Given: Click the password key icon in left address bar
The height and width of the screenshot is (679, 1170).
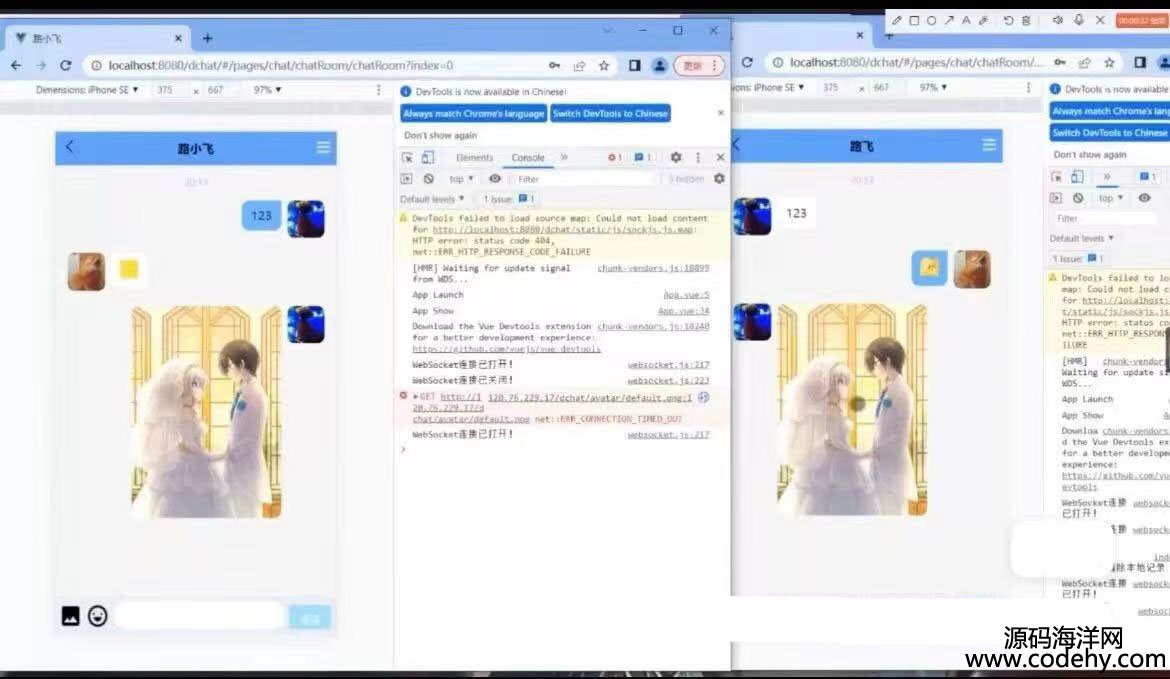Looking at the screenshot, I should [x=554, y=66].
